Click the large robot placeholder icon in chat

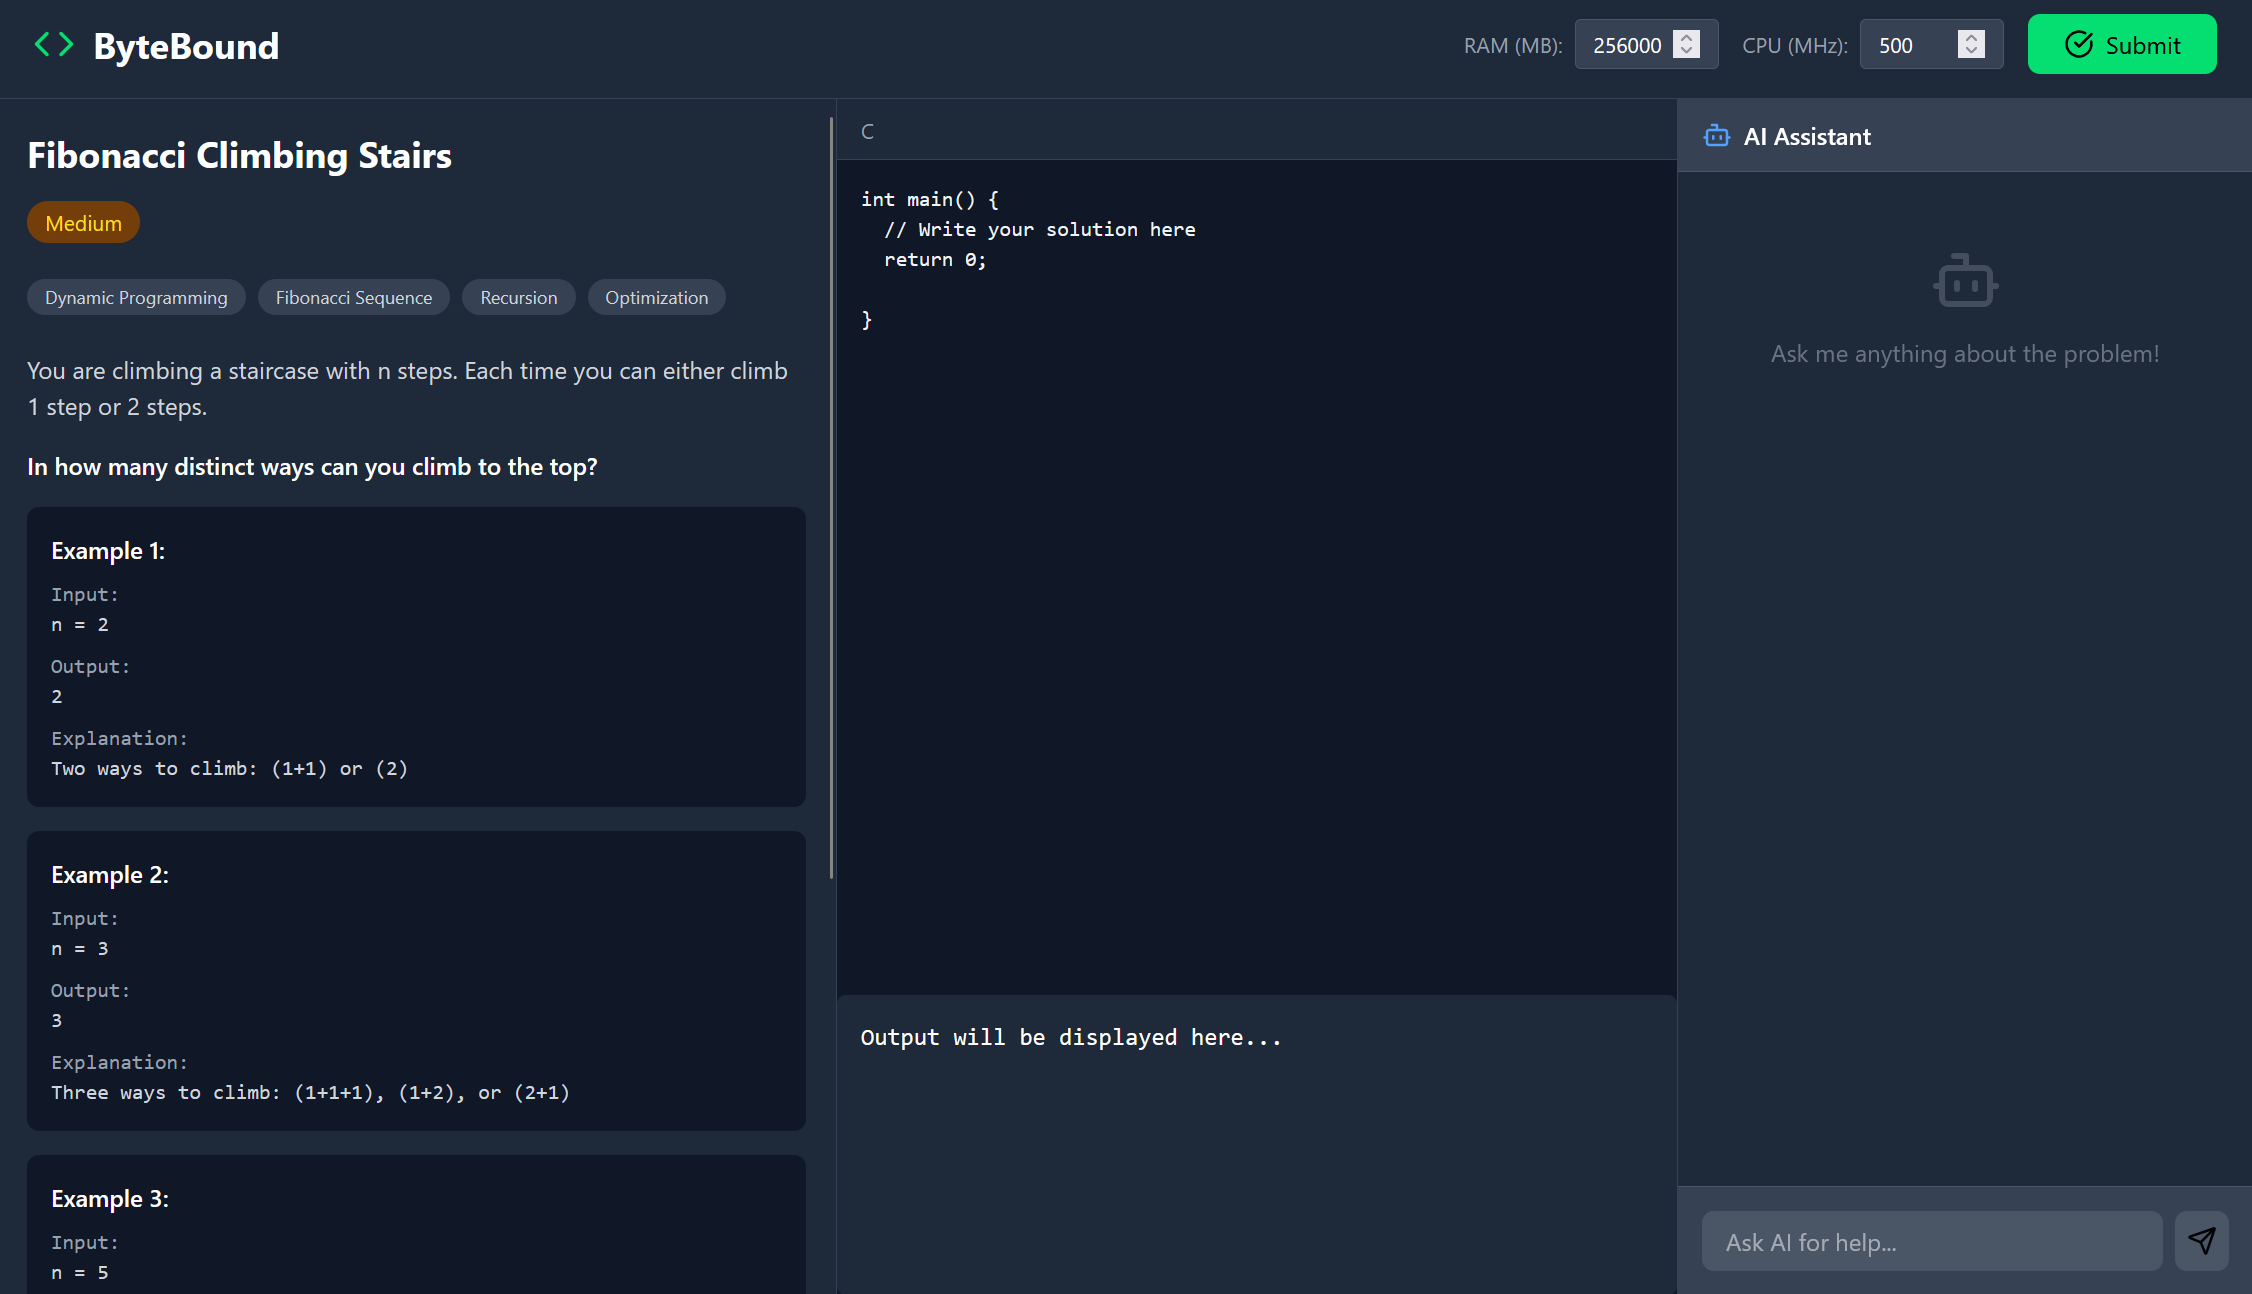1965,281
